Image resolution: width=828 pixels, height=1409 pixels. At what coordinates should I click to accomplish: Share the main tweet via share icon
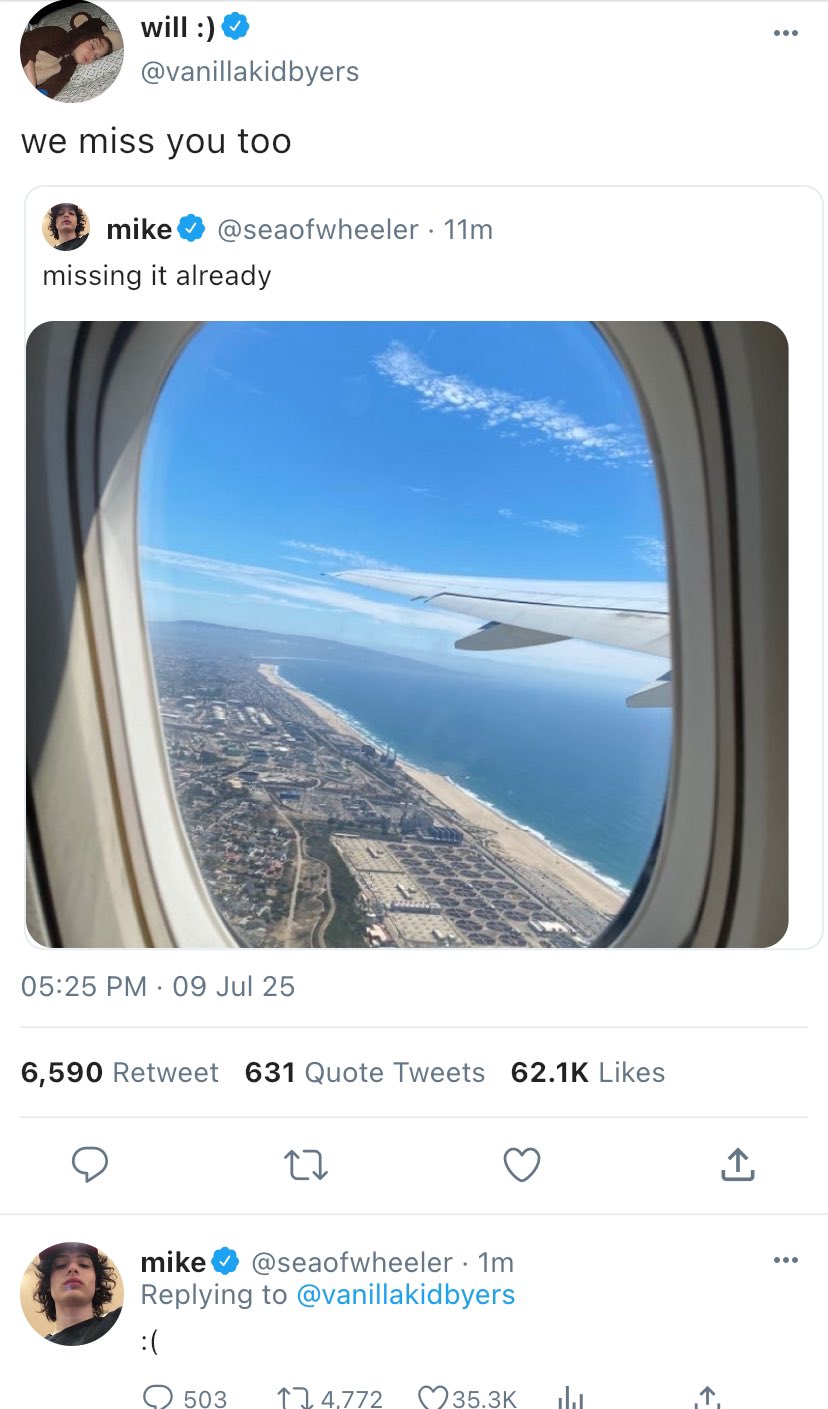point(736,1164)
